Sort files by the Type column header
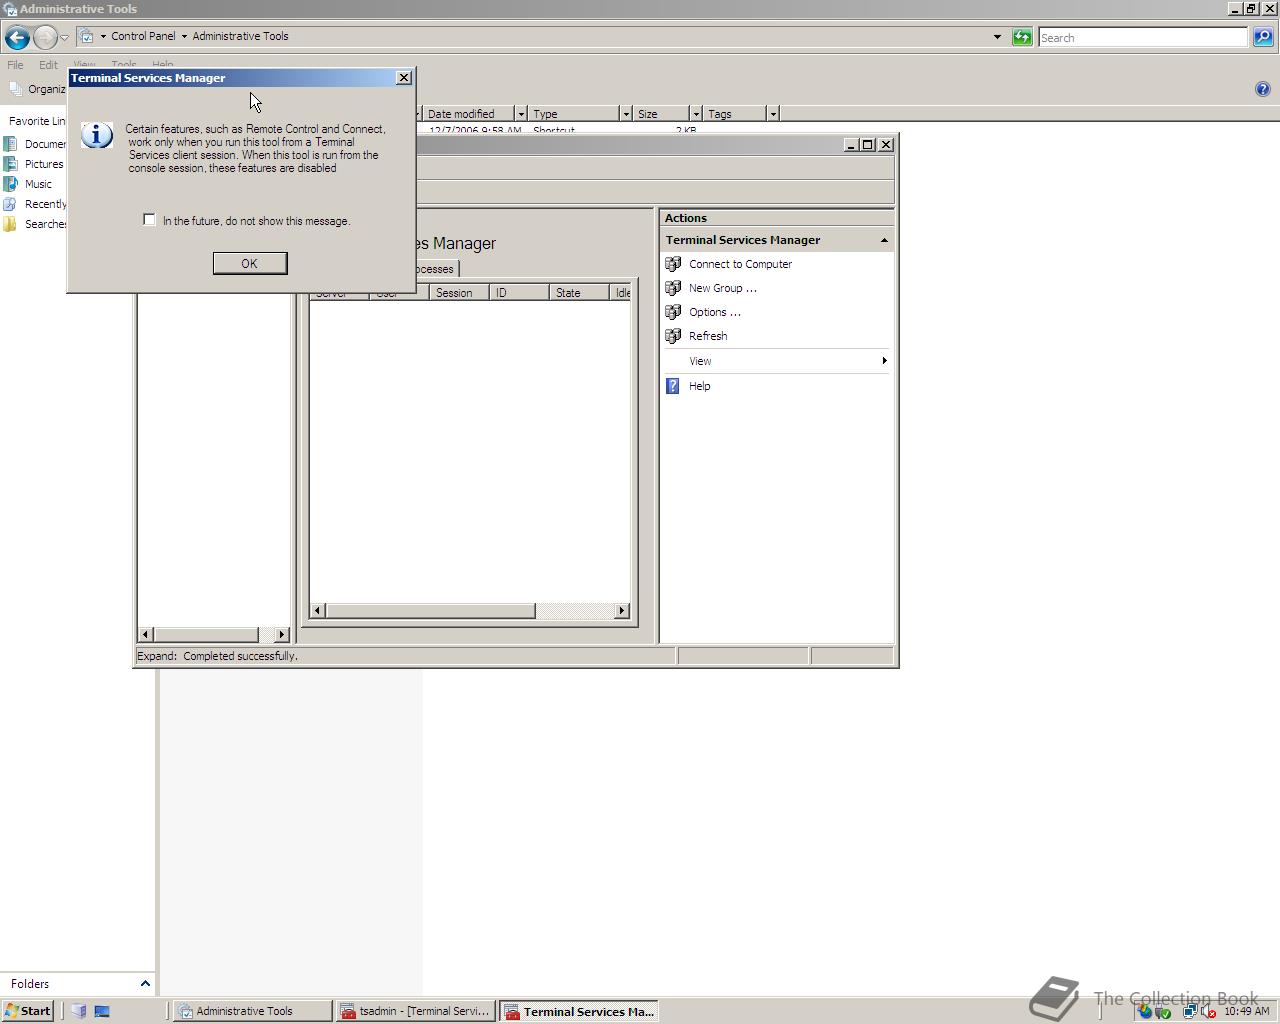The image size is (1280, 1024). tap(573, 114)
